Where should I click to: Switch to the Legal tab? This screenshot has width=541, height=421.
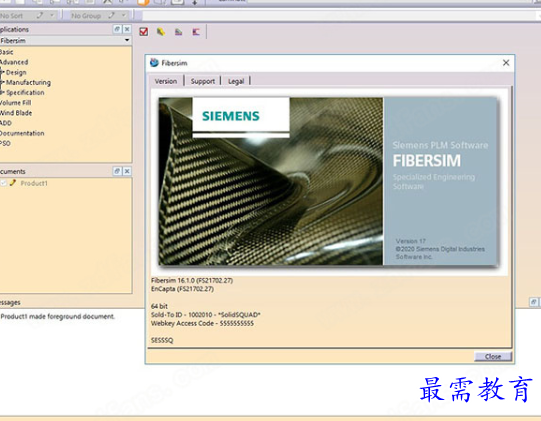click(x=236, y=81)
